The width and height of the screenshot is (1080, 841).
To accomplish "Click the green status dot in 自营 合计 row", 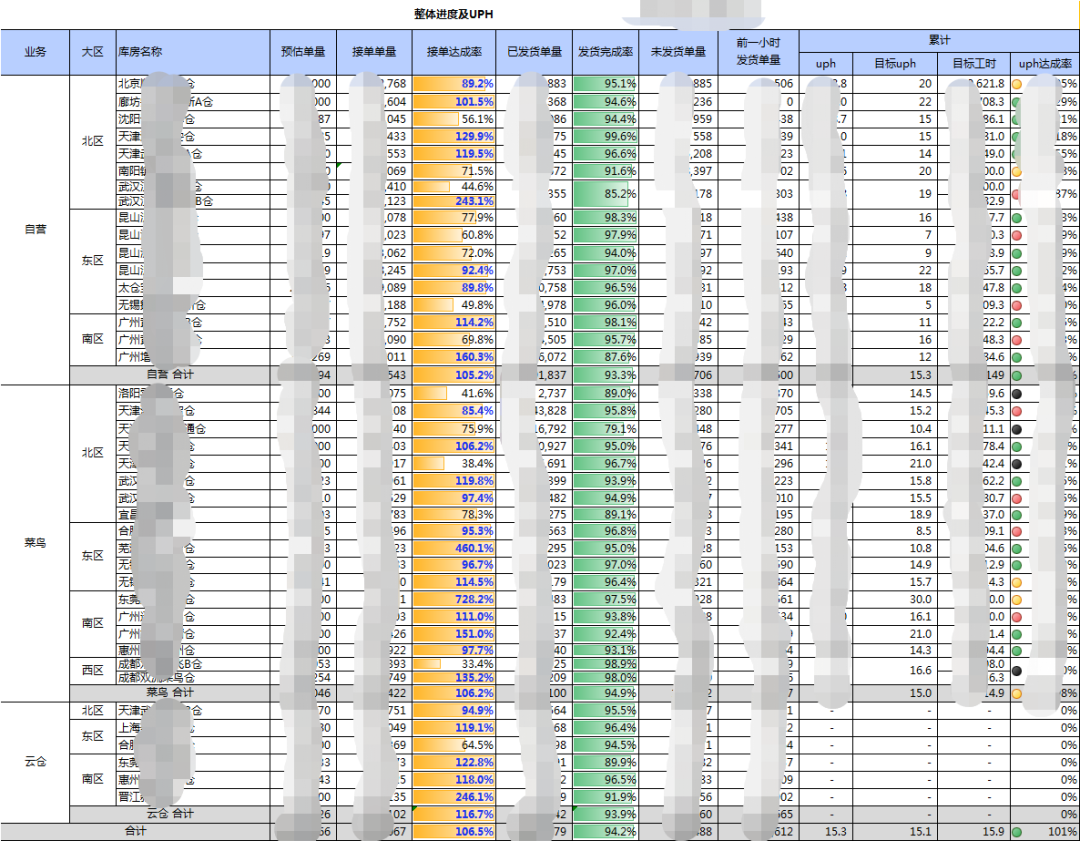I will (x=1017, y=375).
